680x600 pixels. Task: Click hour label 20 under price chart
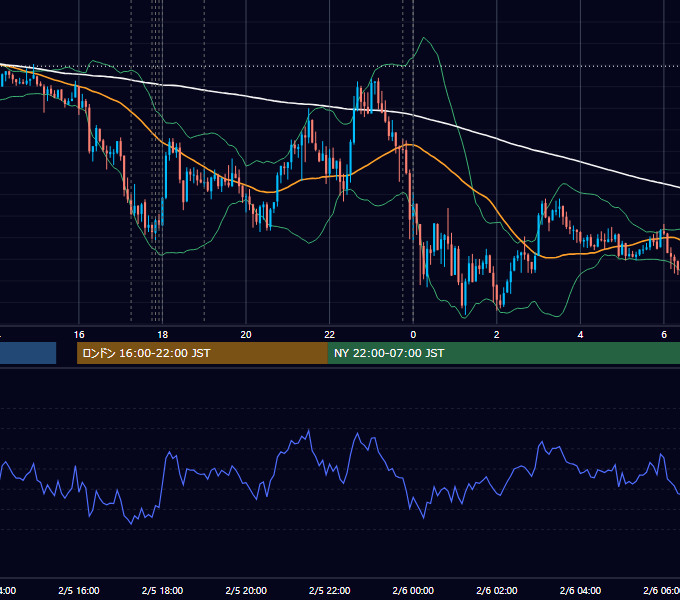click(246, 335)
